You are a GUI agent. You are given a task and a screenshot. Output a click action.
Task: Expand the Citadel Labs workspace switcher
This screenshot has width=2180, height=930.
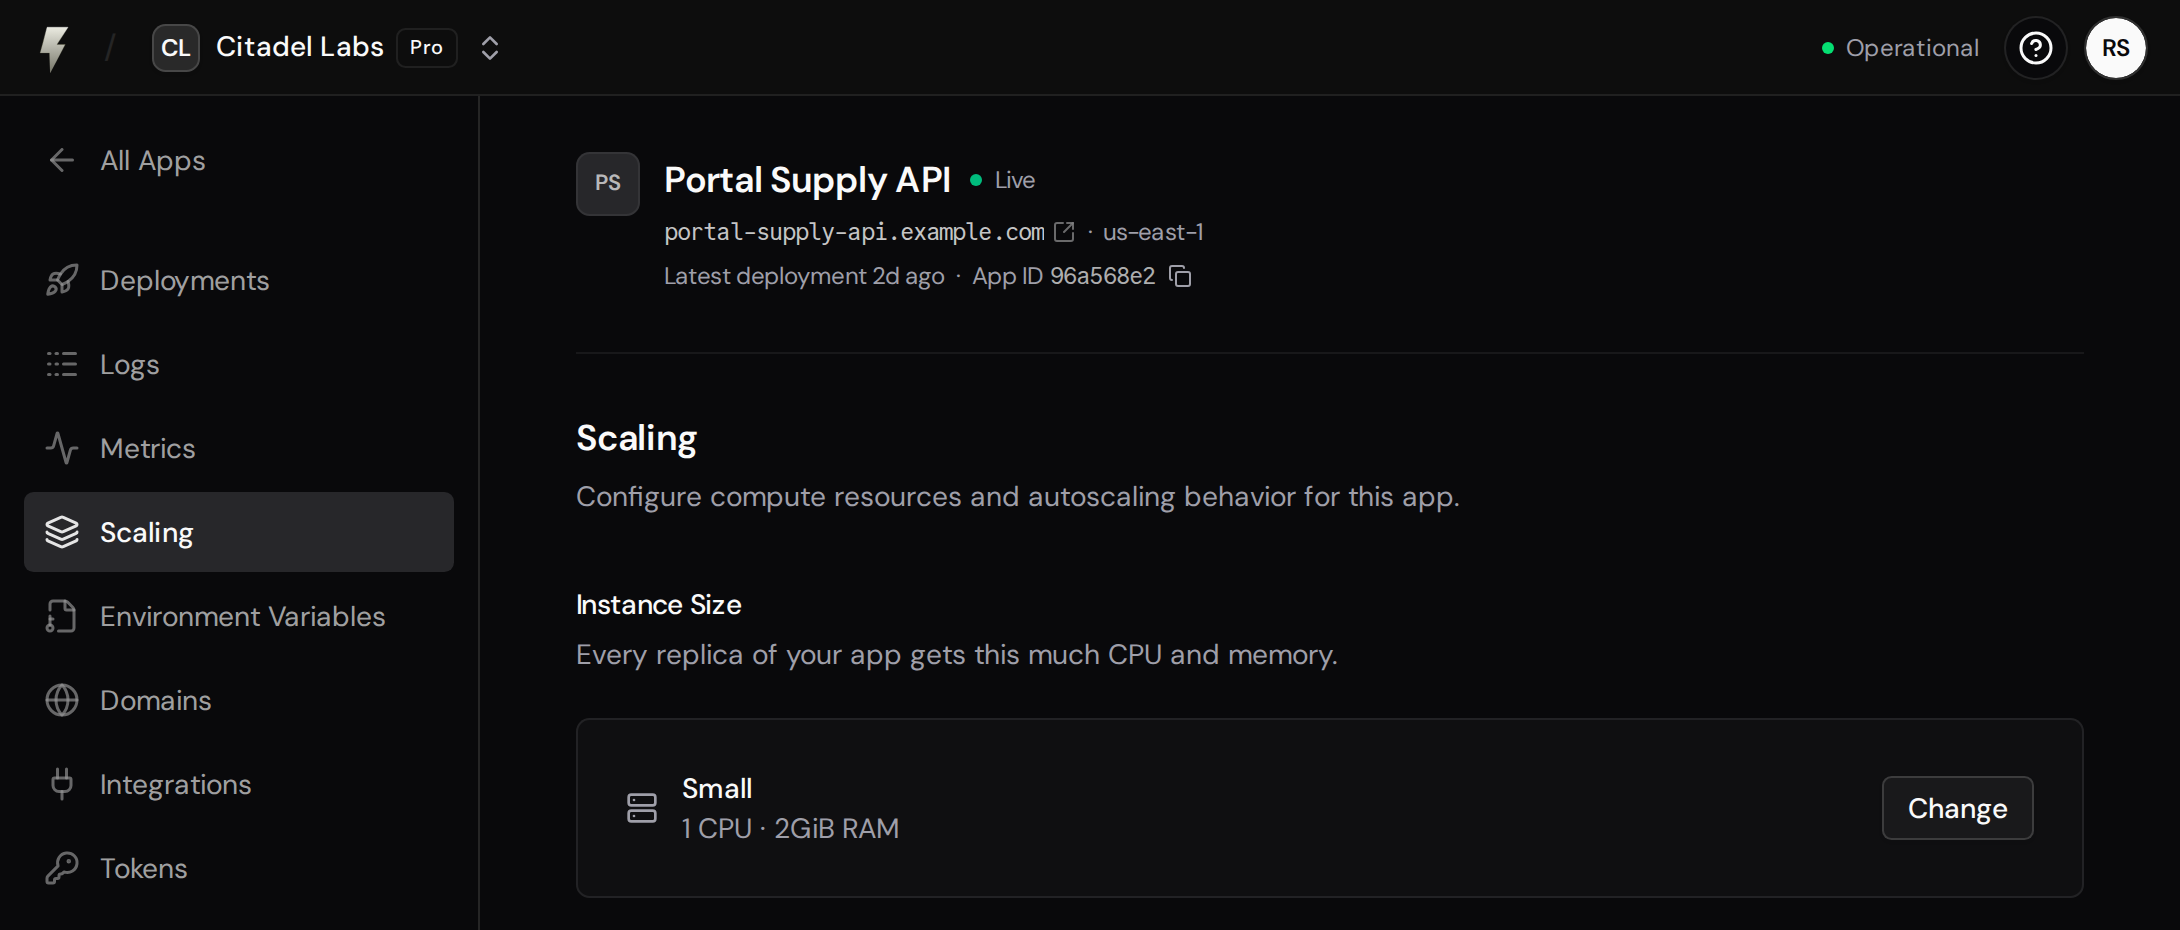(489, 48)
